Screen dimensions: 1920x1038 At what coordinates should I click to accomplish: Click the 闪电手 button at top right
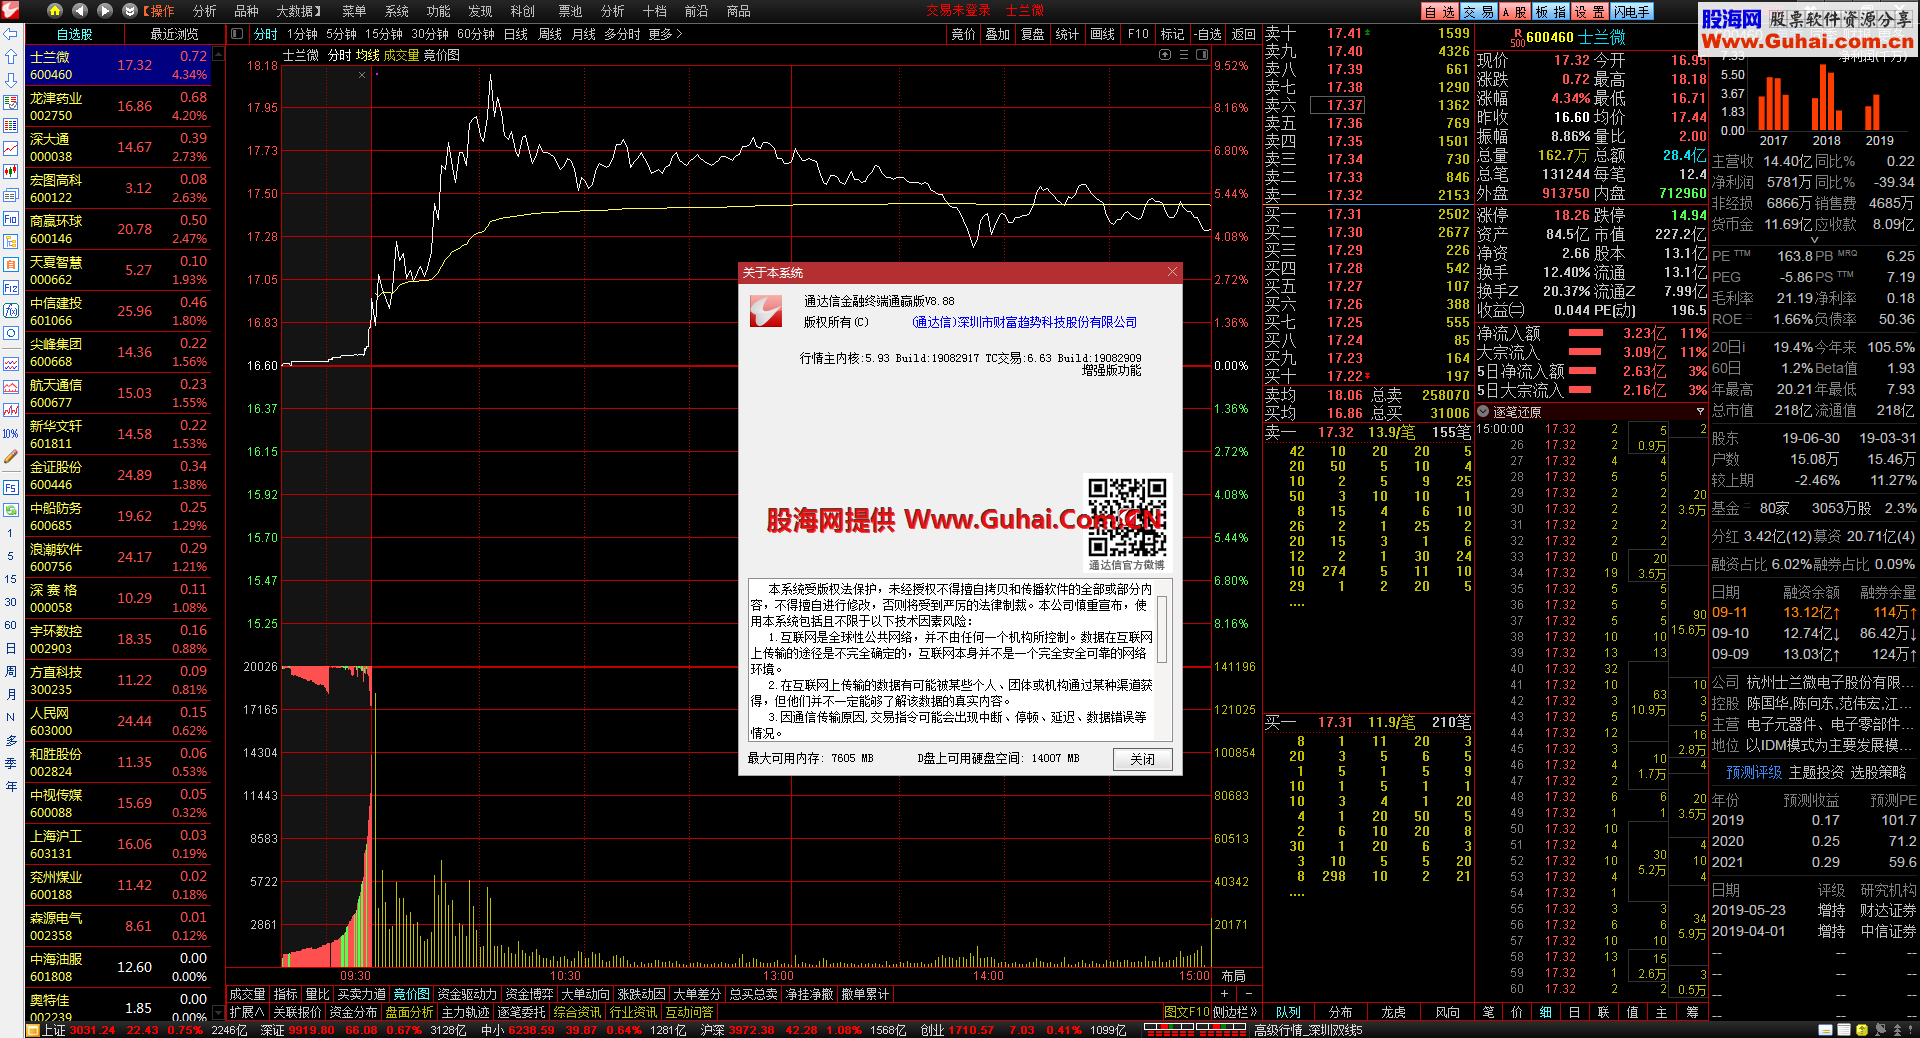click(1632, 12)
